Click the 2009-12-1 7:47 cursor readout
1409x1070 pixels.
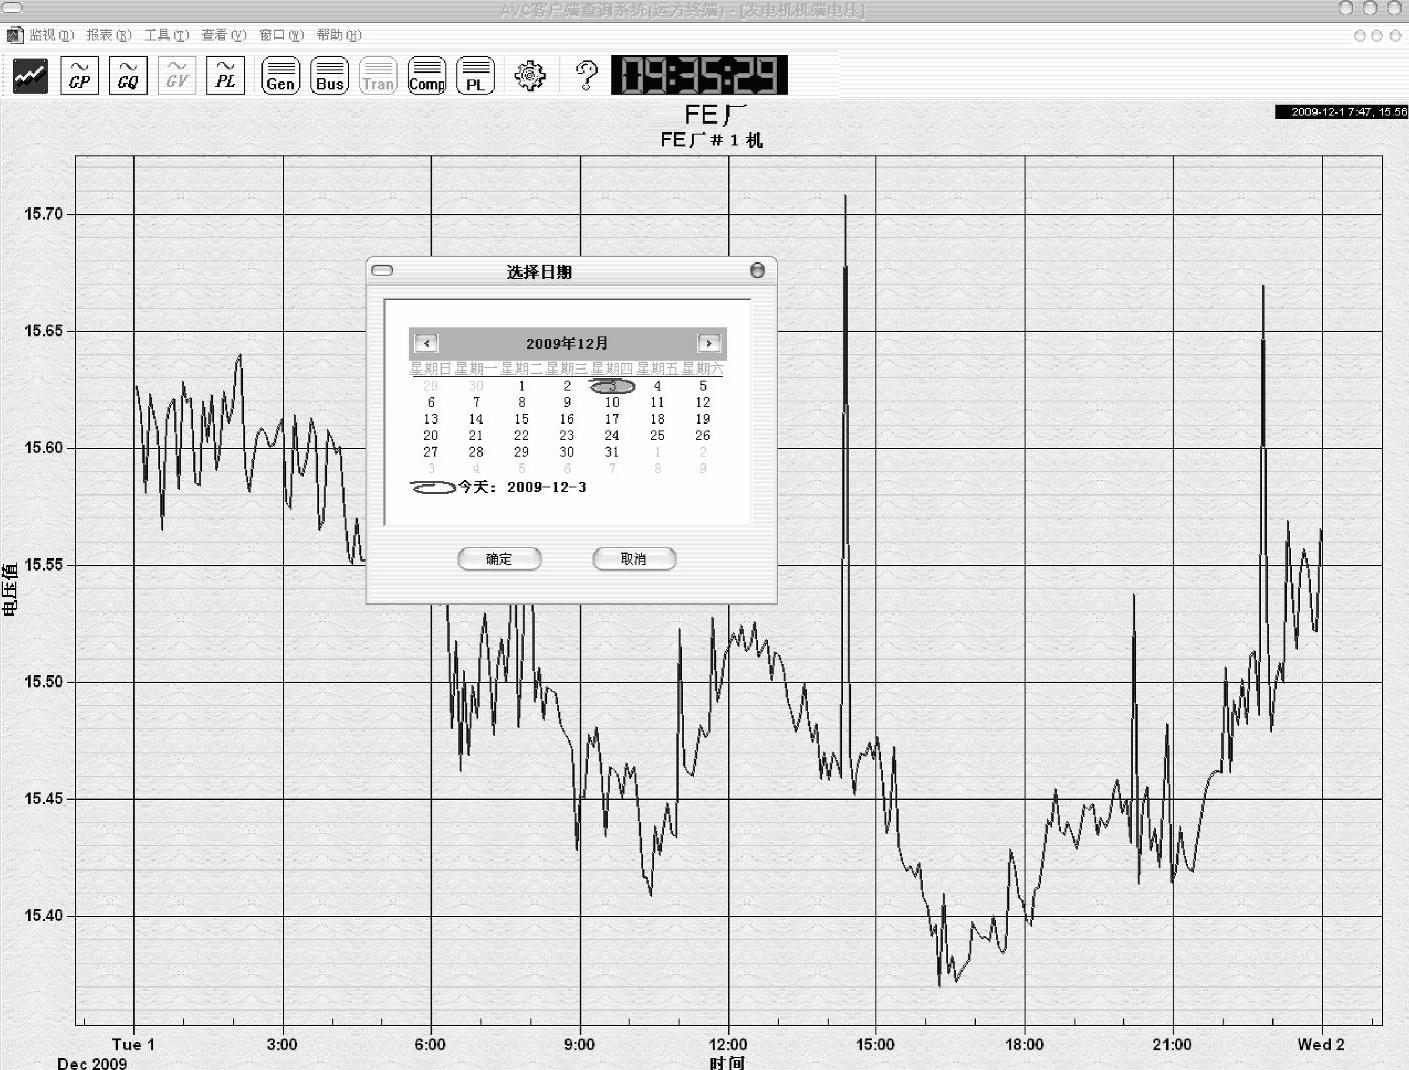click(1341, 112)
